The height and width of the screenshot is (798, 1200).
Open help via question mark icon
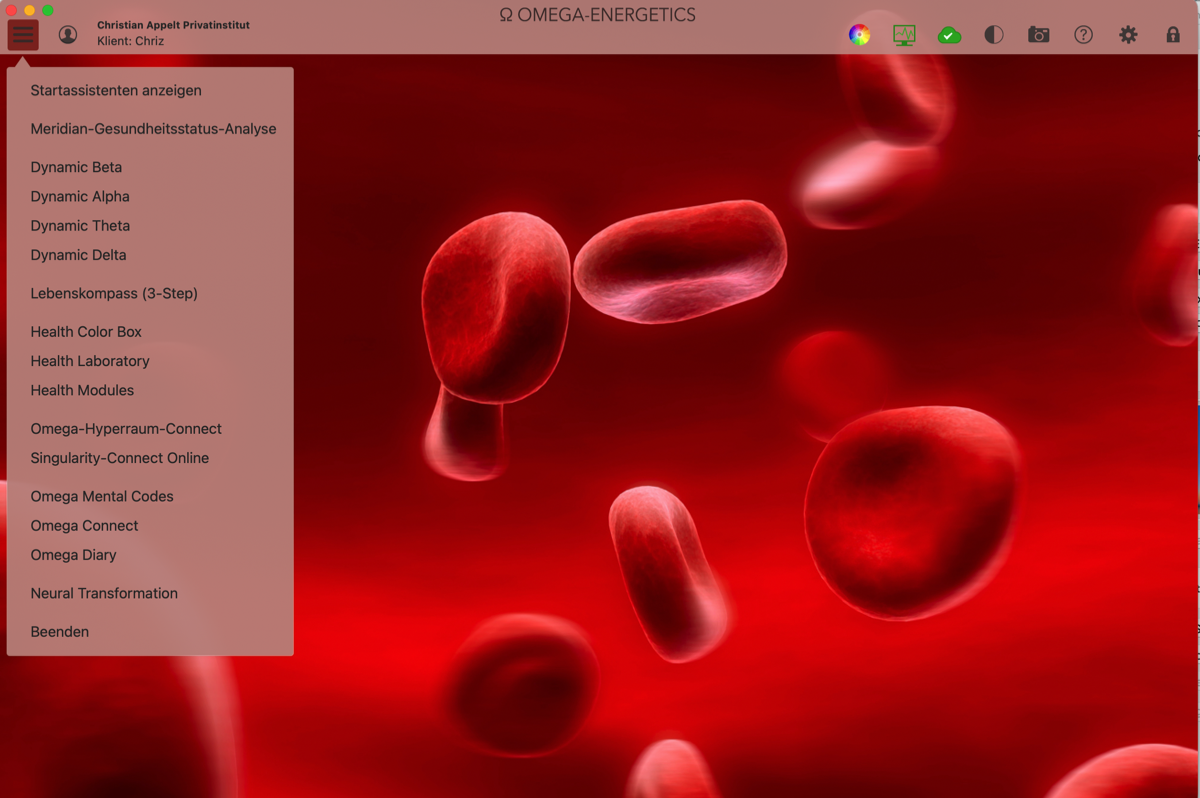[1083, 35]
